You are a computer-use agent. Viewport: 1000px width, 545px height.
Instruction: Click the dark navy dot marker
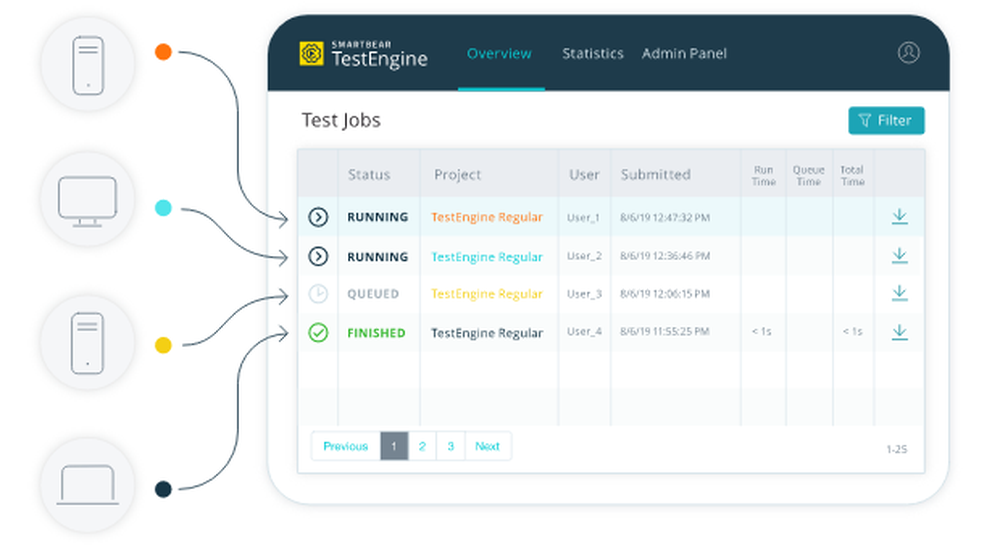[163, 489]
